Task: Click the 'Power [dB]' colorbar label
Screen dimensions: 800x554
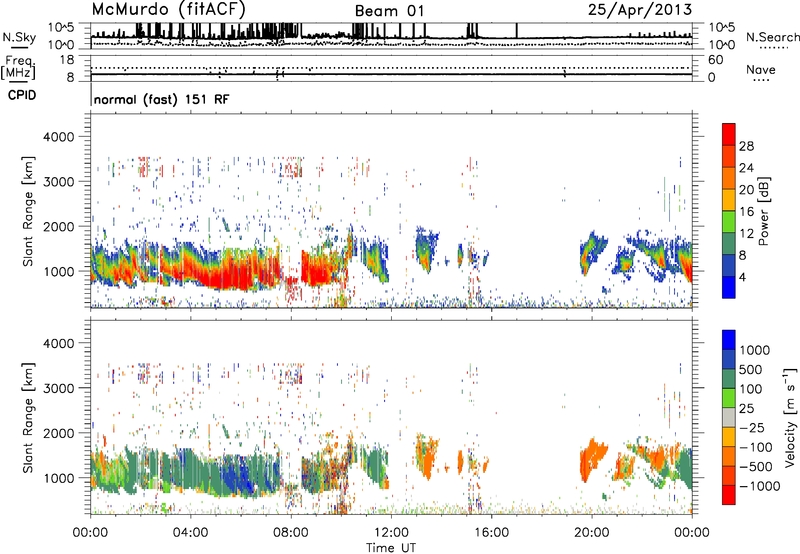Action: point(764,211)
